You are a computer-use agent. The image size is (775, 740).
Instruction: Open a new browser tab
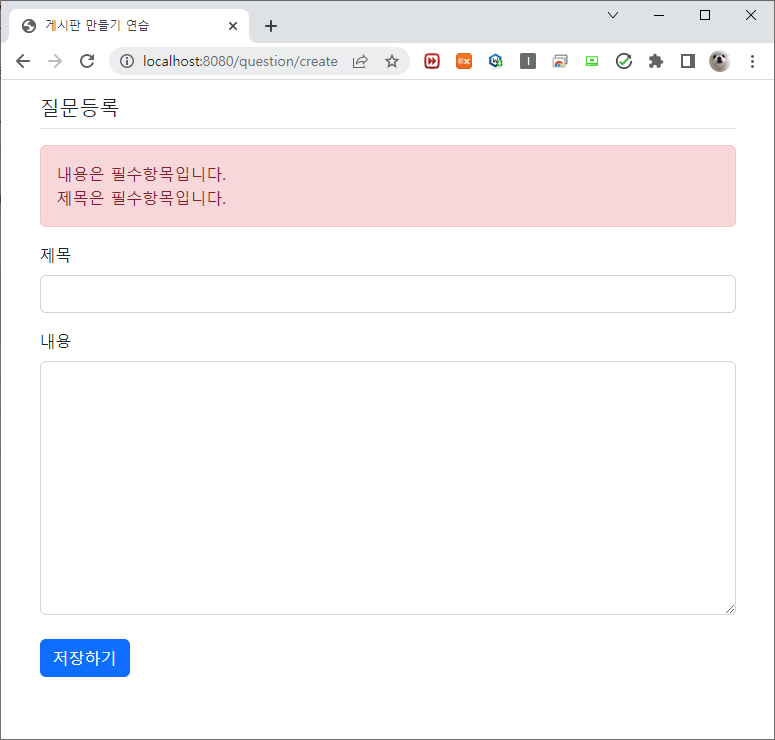click(x=271, y=26)
